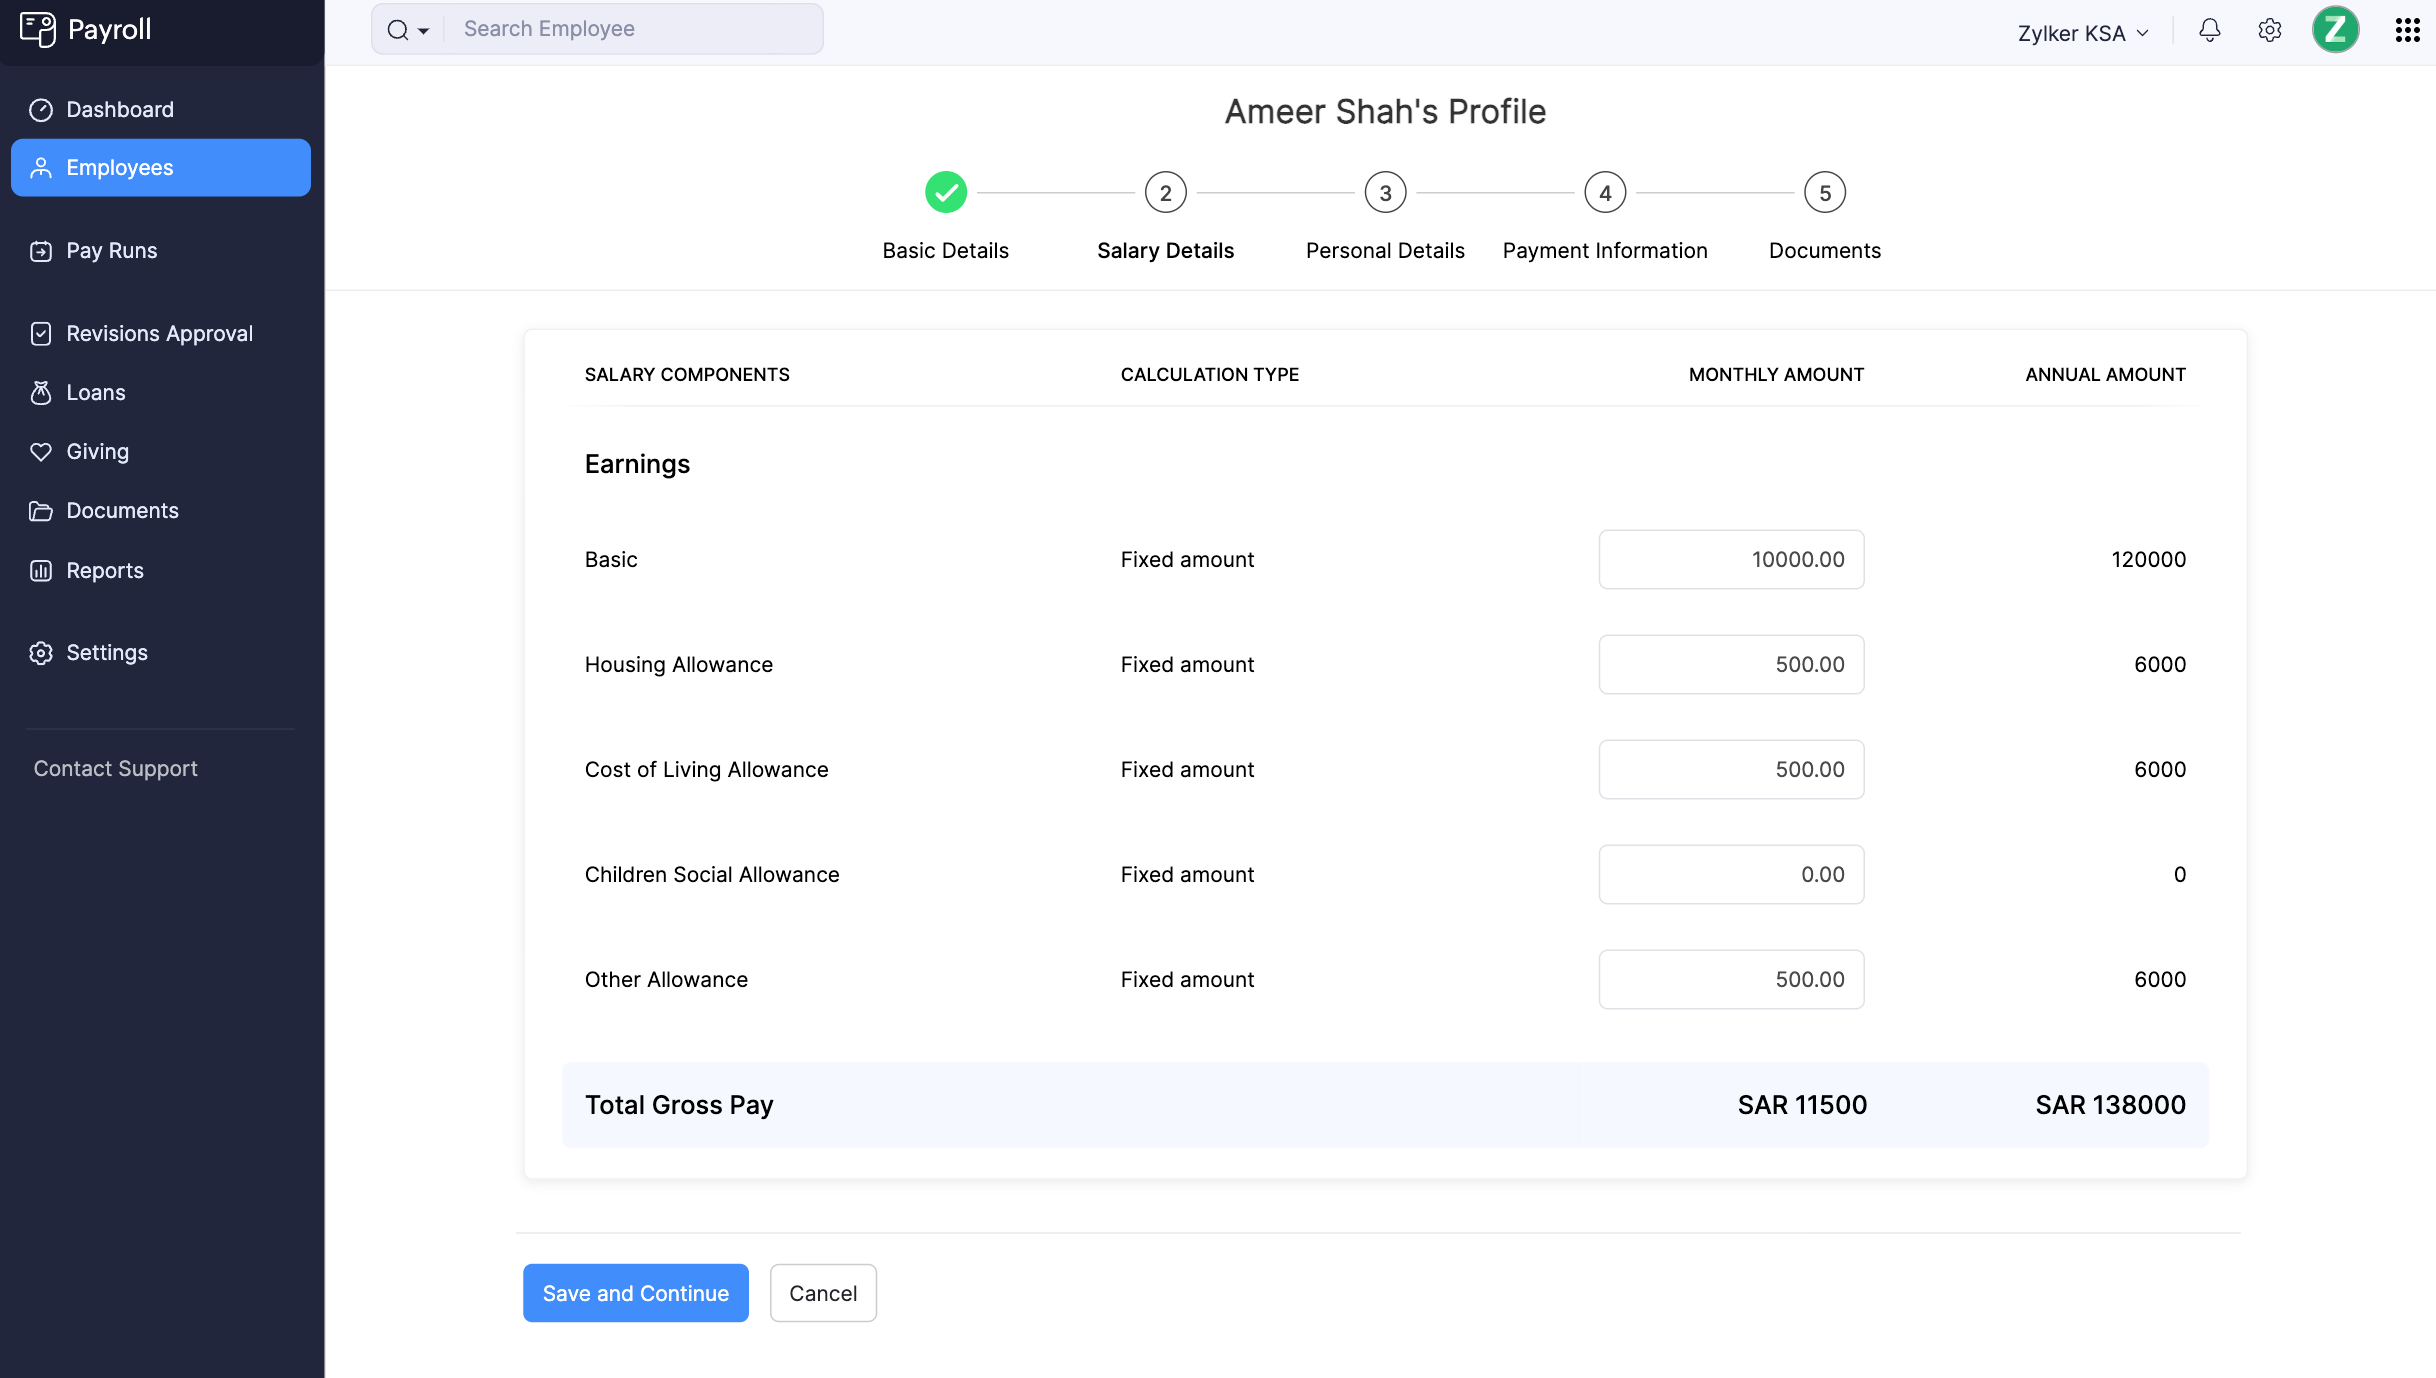This screenshot has width=2436, height=1378.
Task: Open Revisions Approval section
Action: (x=159, y=333)
